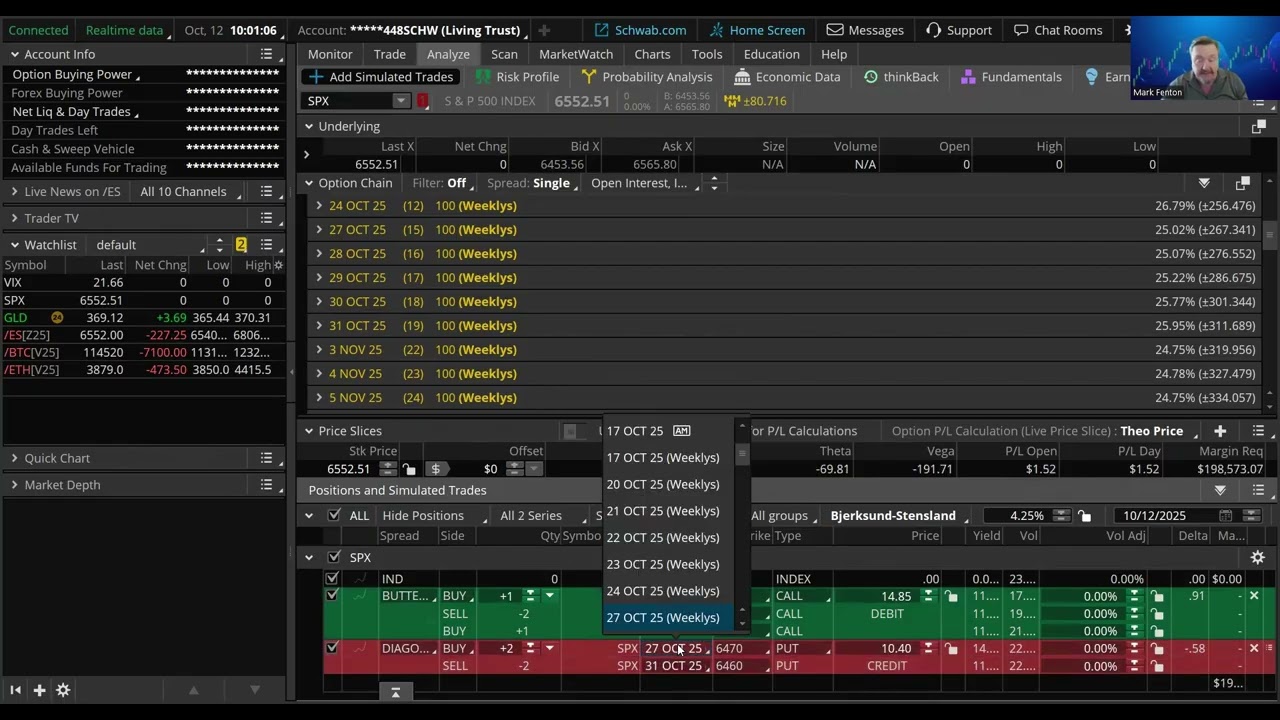The width and height of the screenshot is (1280, 720).
Task: Click Add Simulated Trades button
Action: click(381, 77)
